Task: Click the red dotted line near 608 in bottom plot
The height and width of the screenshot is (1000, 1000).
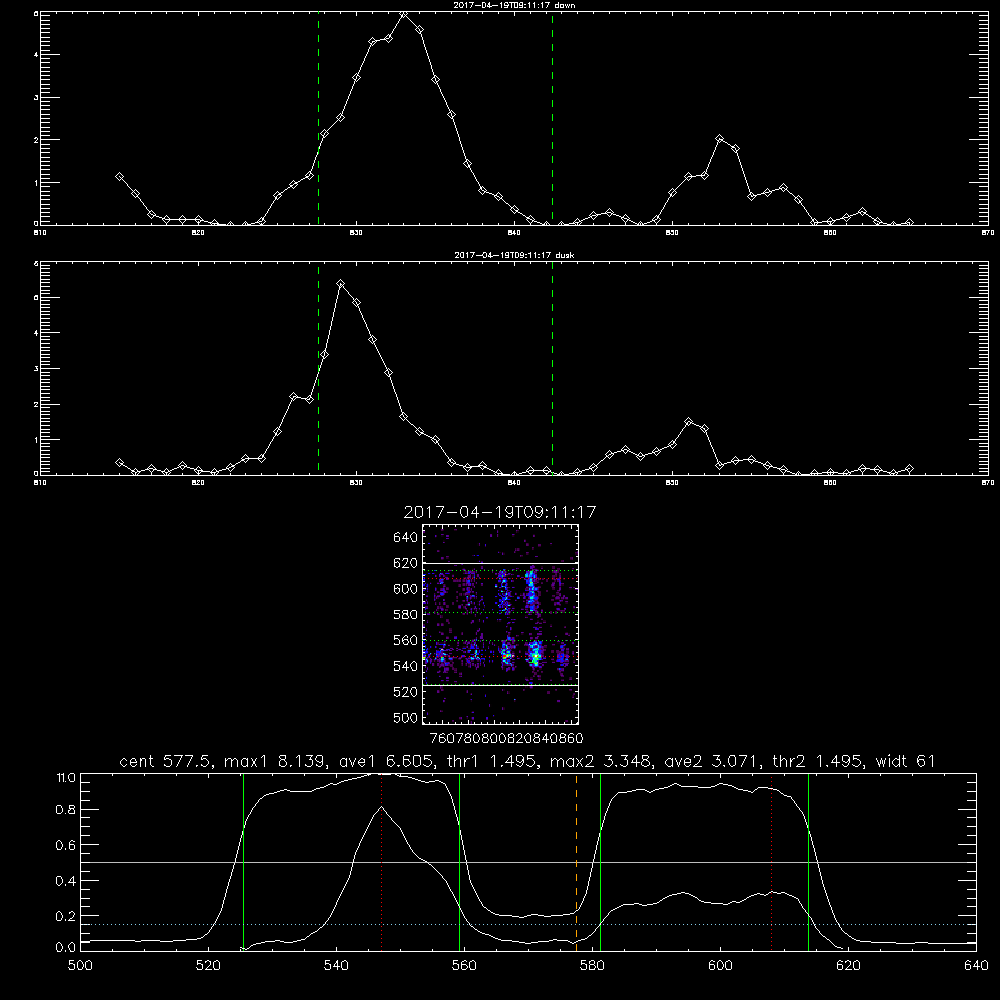Action: (772, 861)
